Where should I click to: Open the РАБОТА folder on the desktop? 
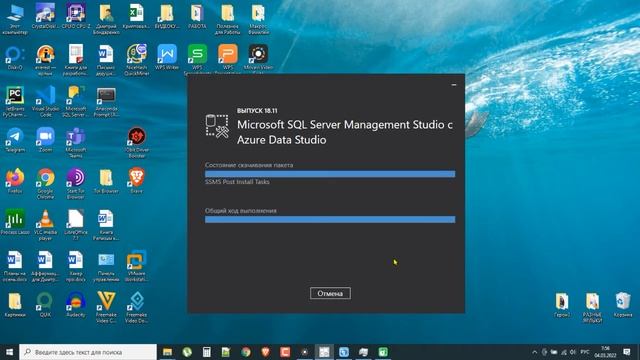pos(197,16)
